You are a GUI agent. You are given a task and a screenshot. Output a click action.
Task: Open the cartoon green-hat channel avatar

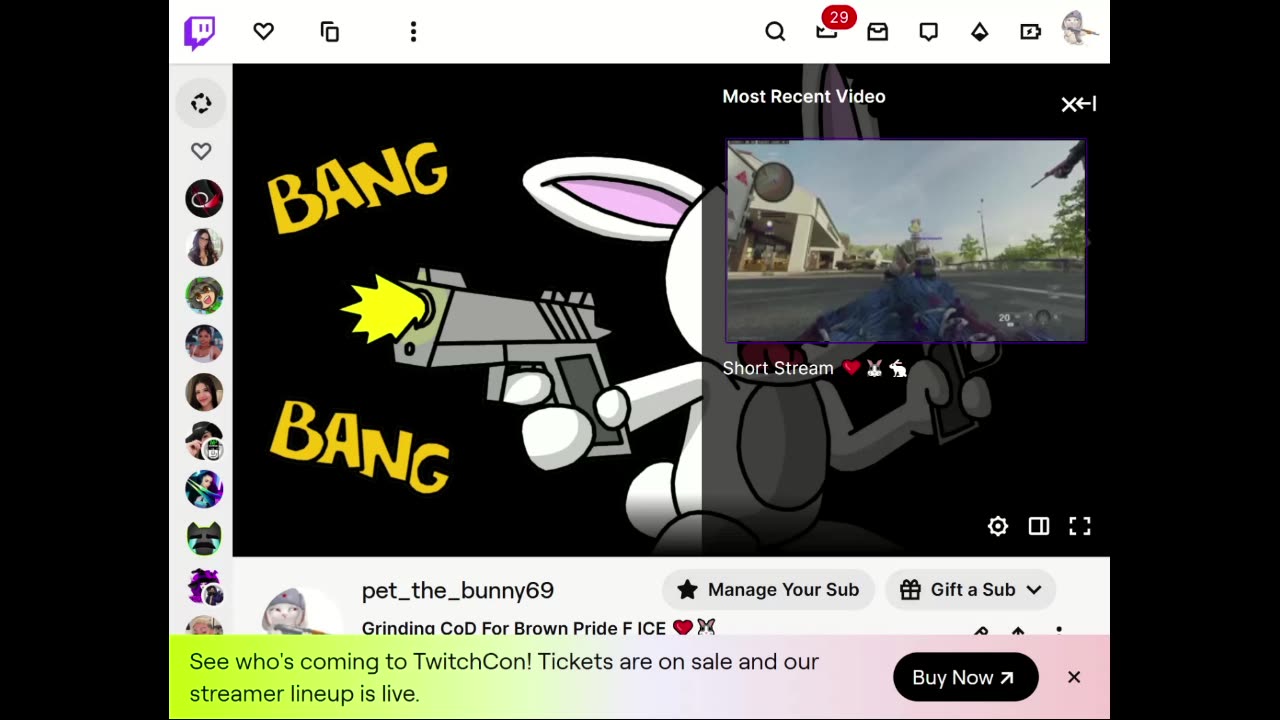pyautogui.click(x=204, y=295)
